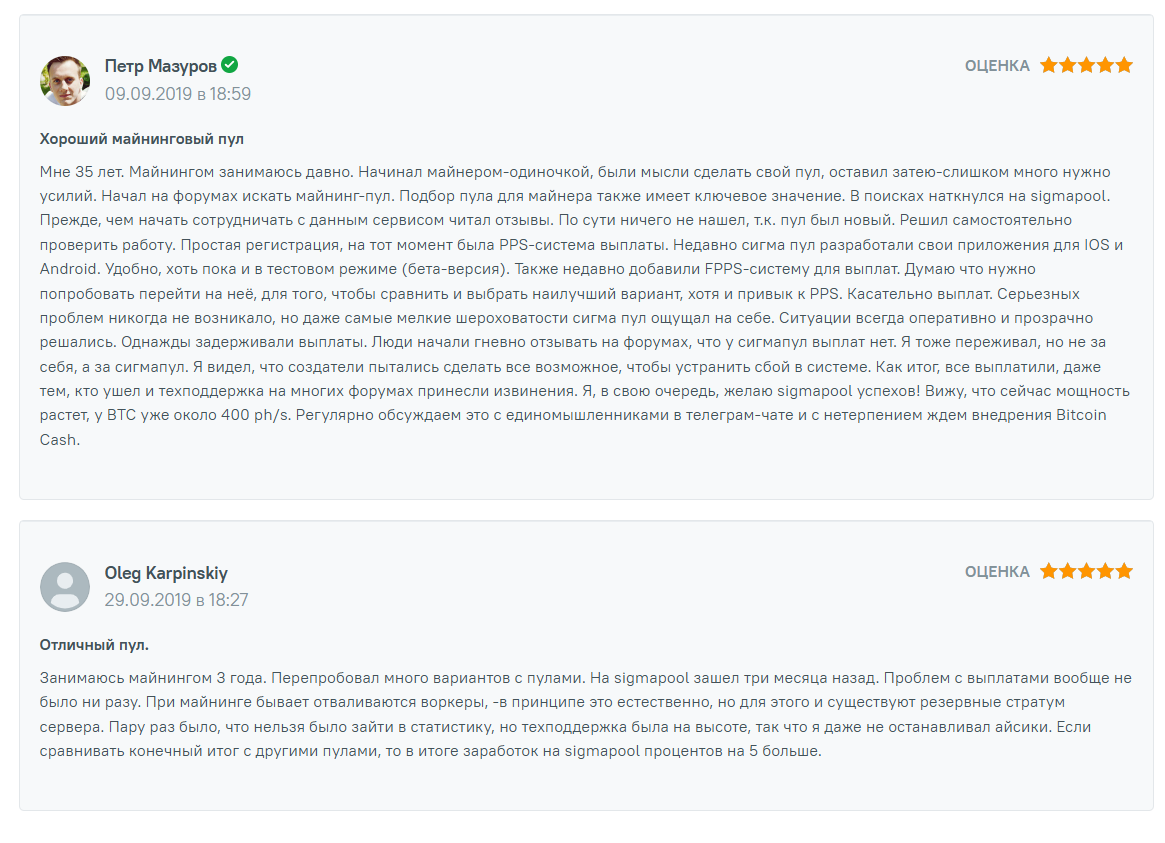Click the green verified checkmark badge

[230, 65]
